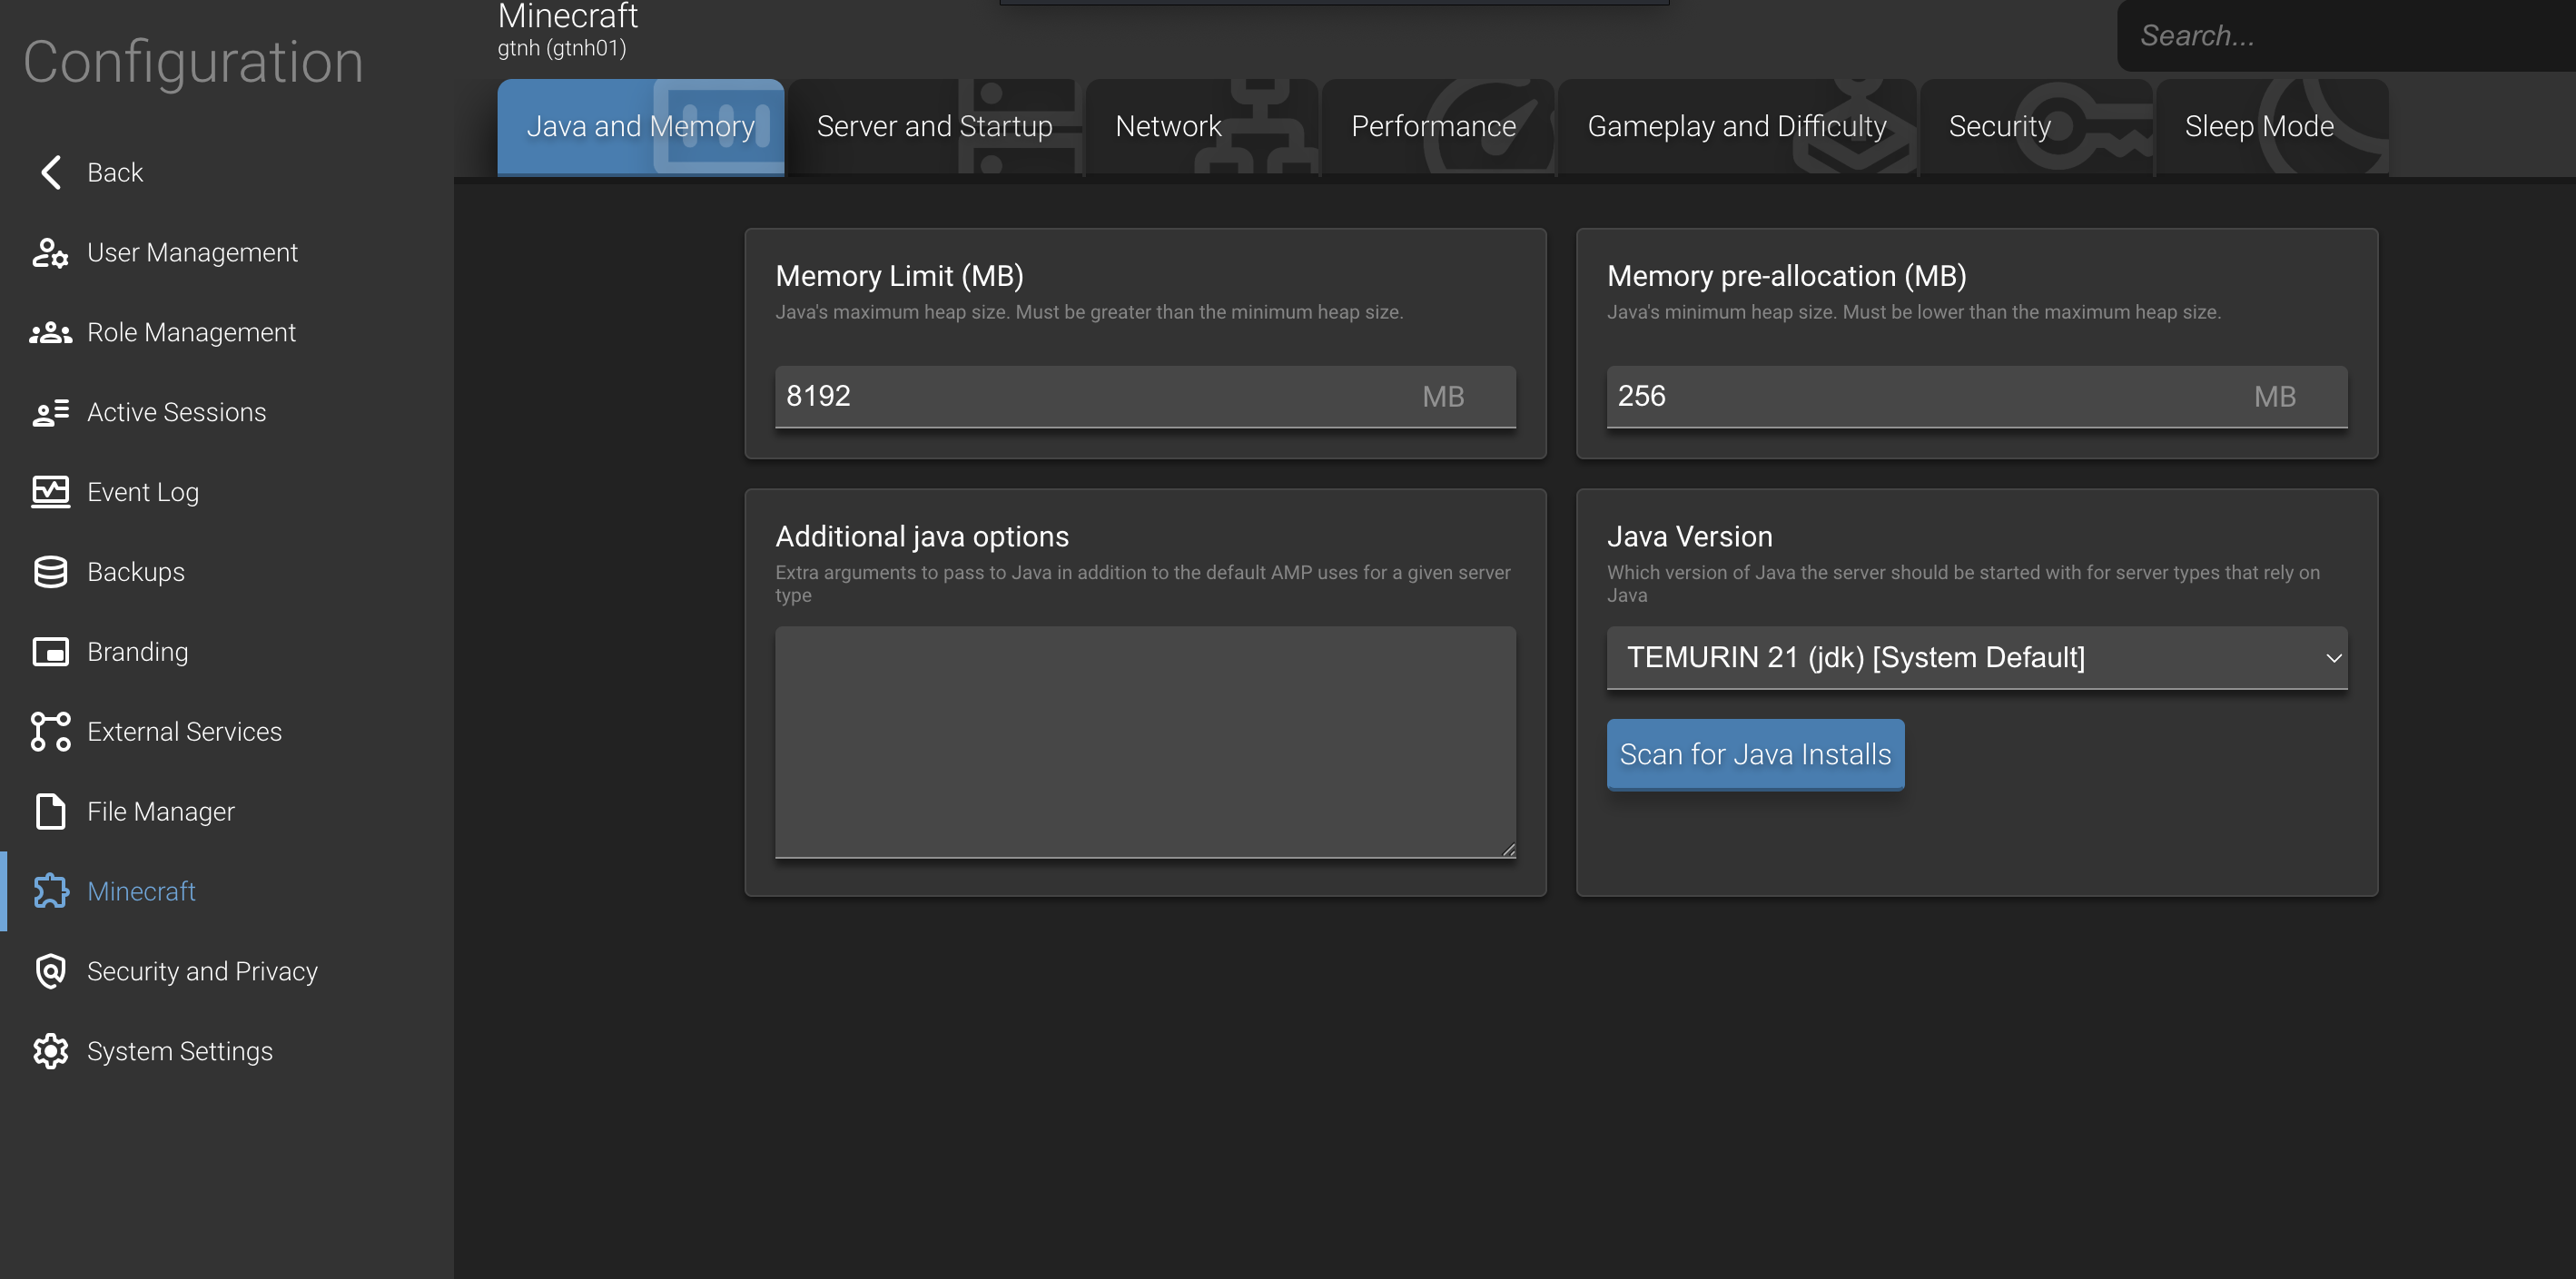Click the 'gtnh (gtnh01)' instance name
Image resolution: width=2576 pixels, height=1279 pixels.
[x=562, y=48]
